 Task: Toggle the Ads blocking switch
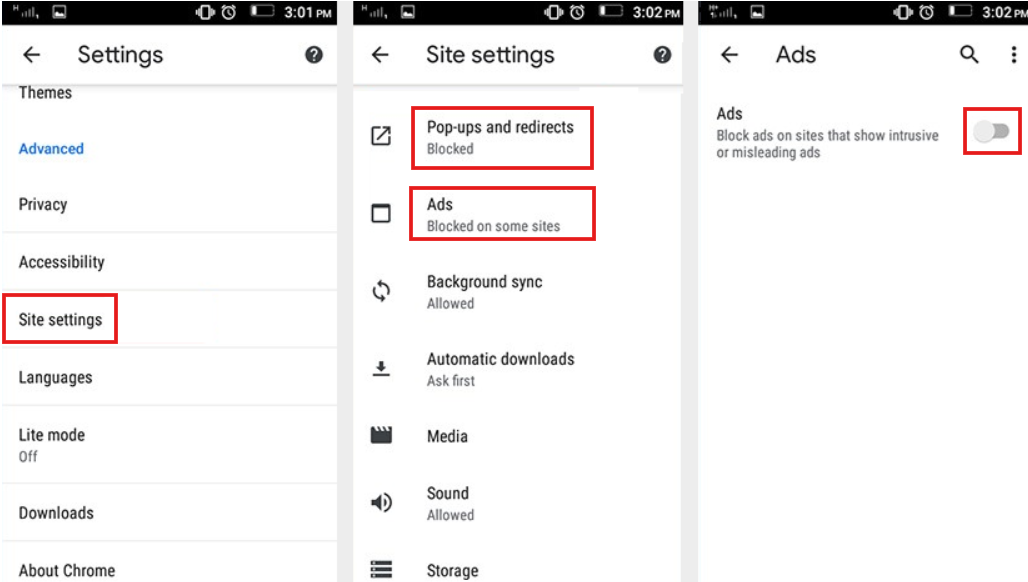pyautogui.click(x=992, y=132)
